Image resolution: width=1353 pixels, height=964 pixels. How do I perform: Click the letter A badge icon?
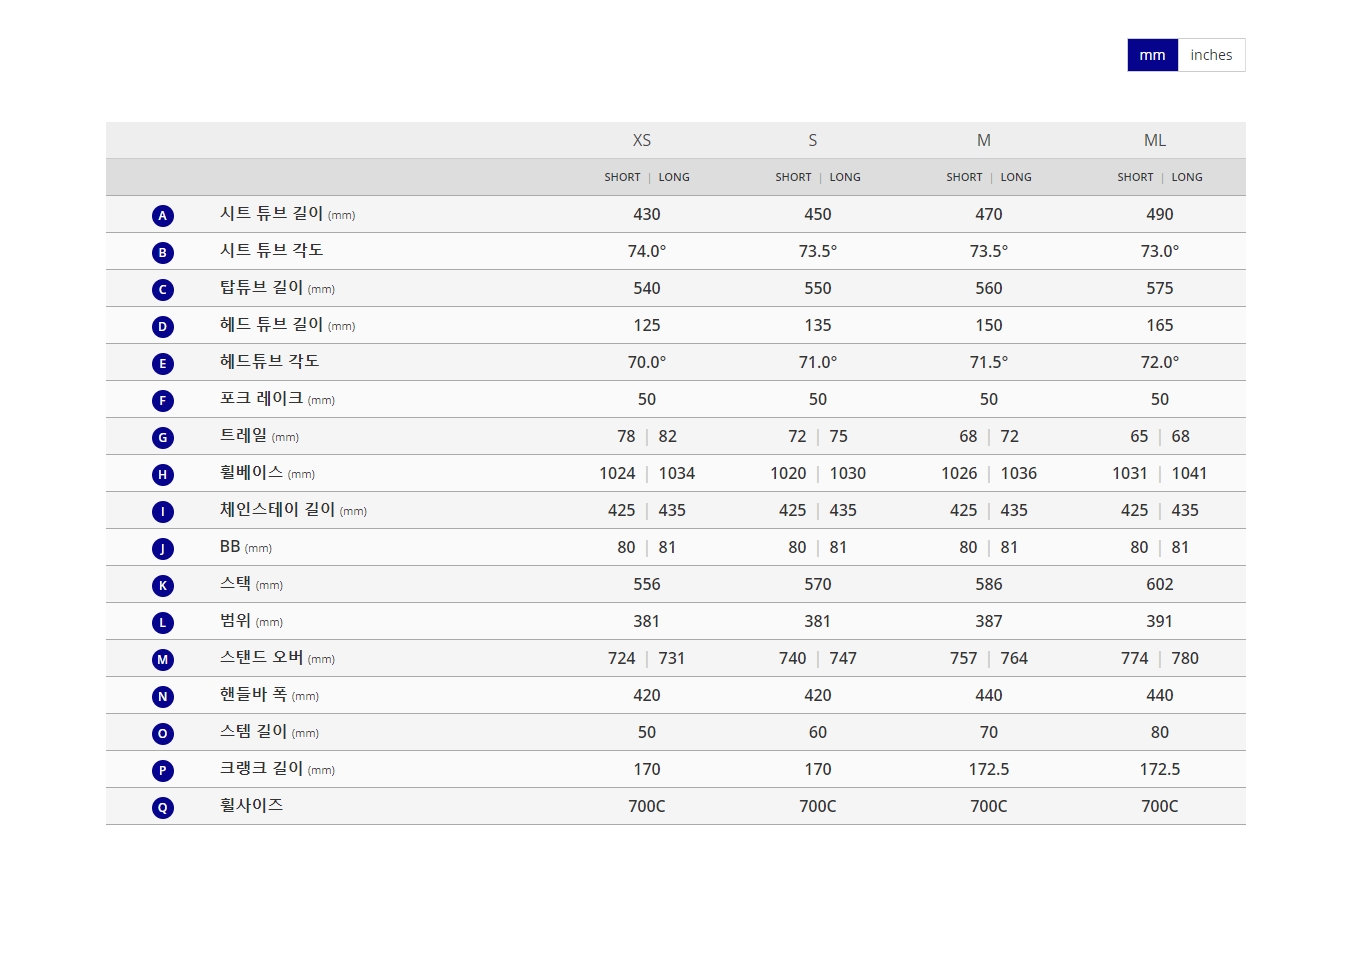tap(163, 215)
